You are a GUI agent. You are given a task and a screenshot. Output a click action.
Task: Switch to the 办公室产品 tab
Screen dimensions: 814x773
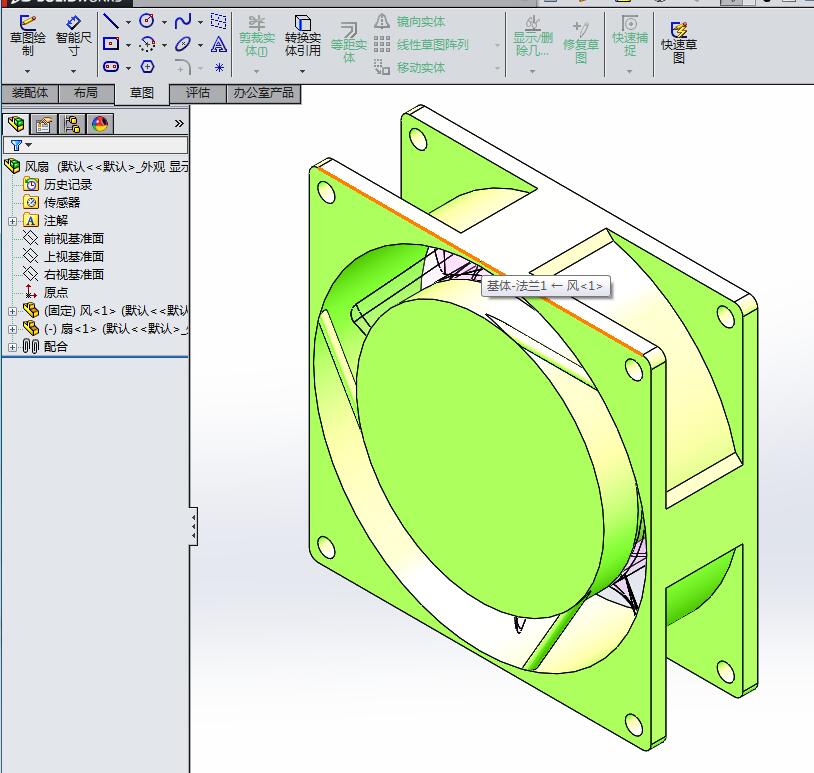263,93
